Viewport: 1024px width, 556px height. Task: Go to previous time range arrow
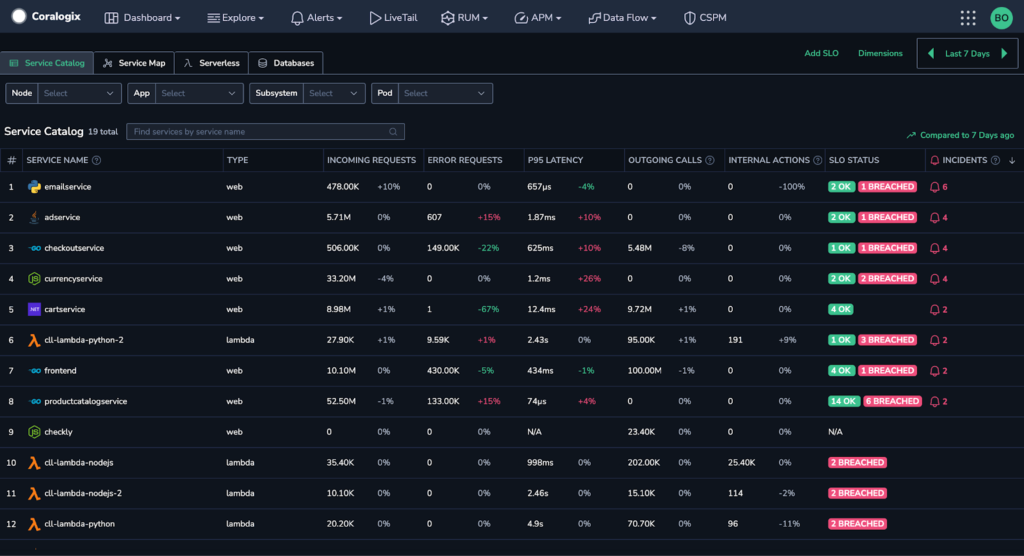[x=931, y=54]
